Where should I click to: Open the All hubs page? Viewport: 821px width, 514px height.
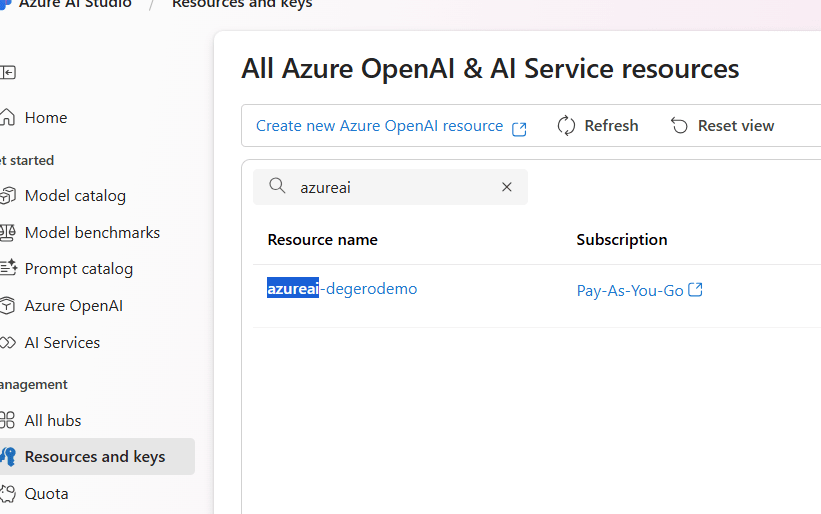(53, 420)
